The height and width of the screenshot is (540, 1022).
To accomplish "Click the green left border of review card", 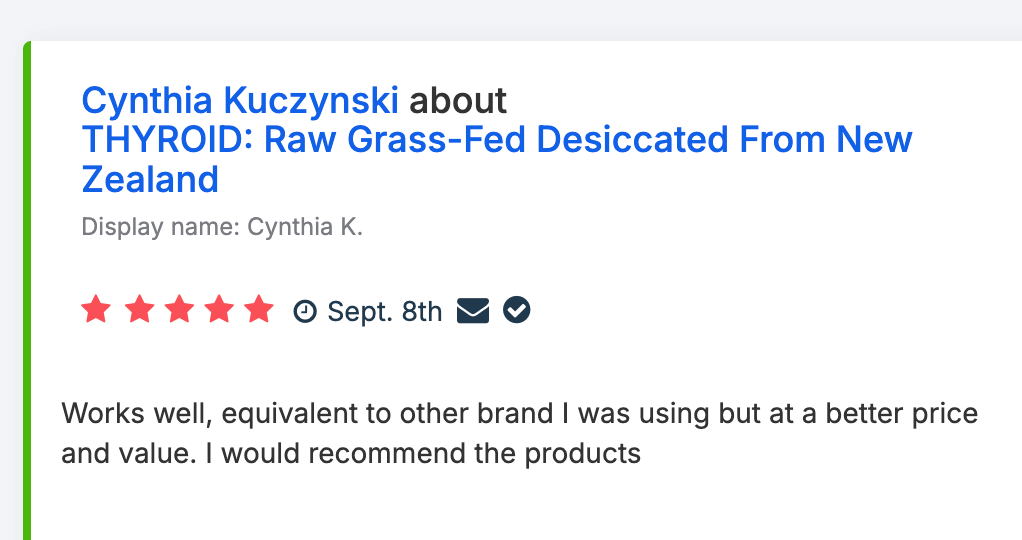I will point(27,300).
